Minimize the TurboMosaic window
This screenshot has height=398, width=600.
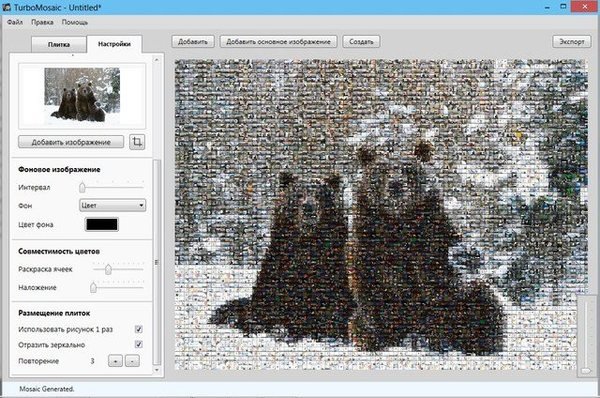[548, 7]
